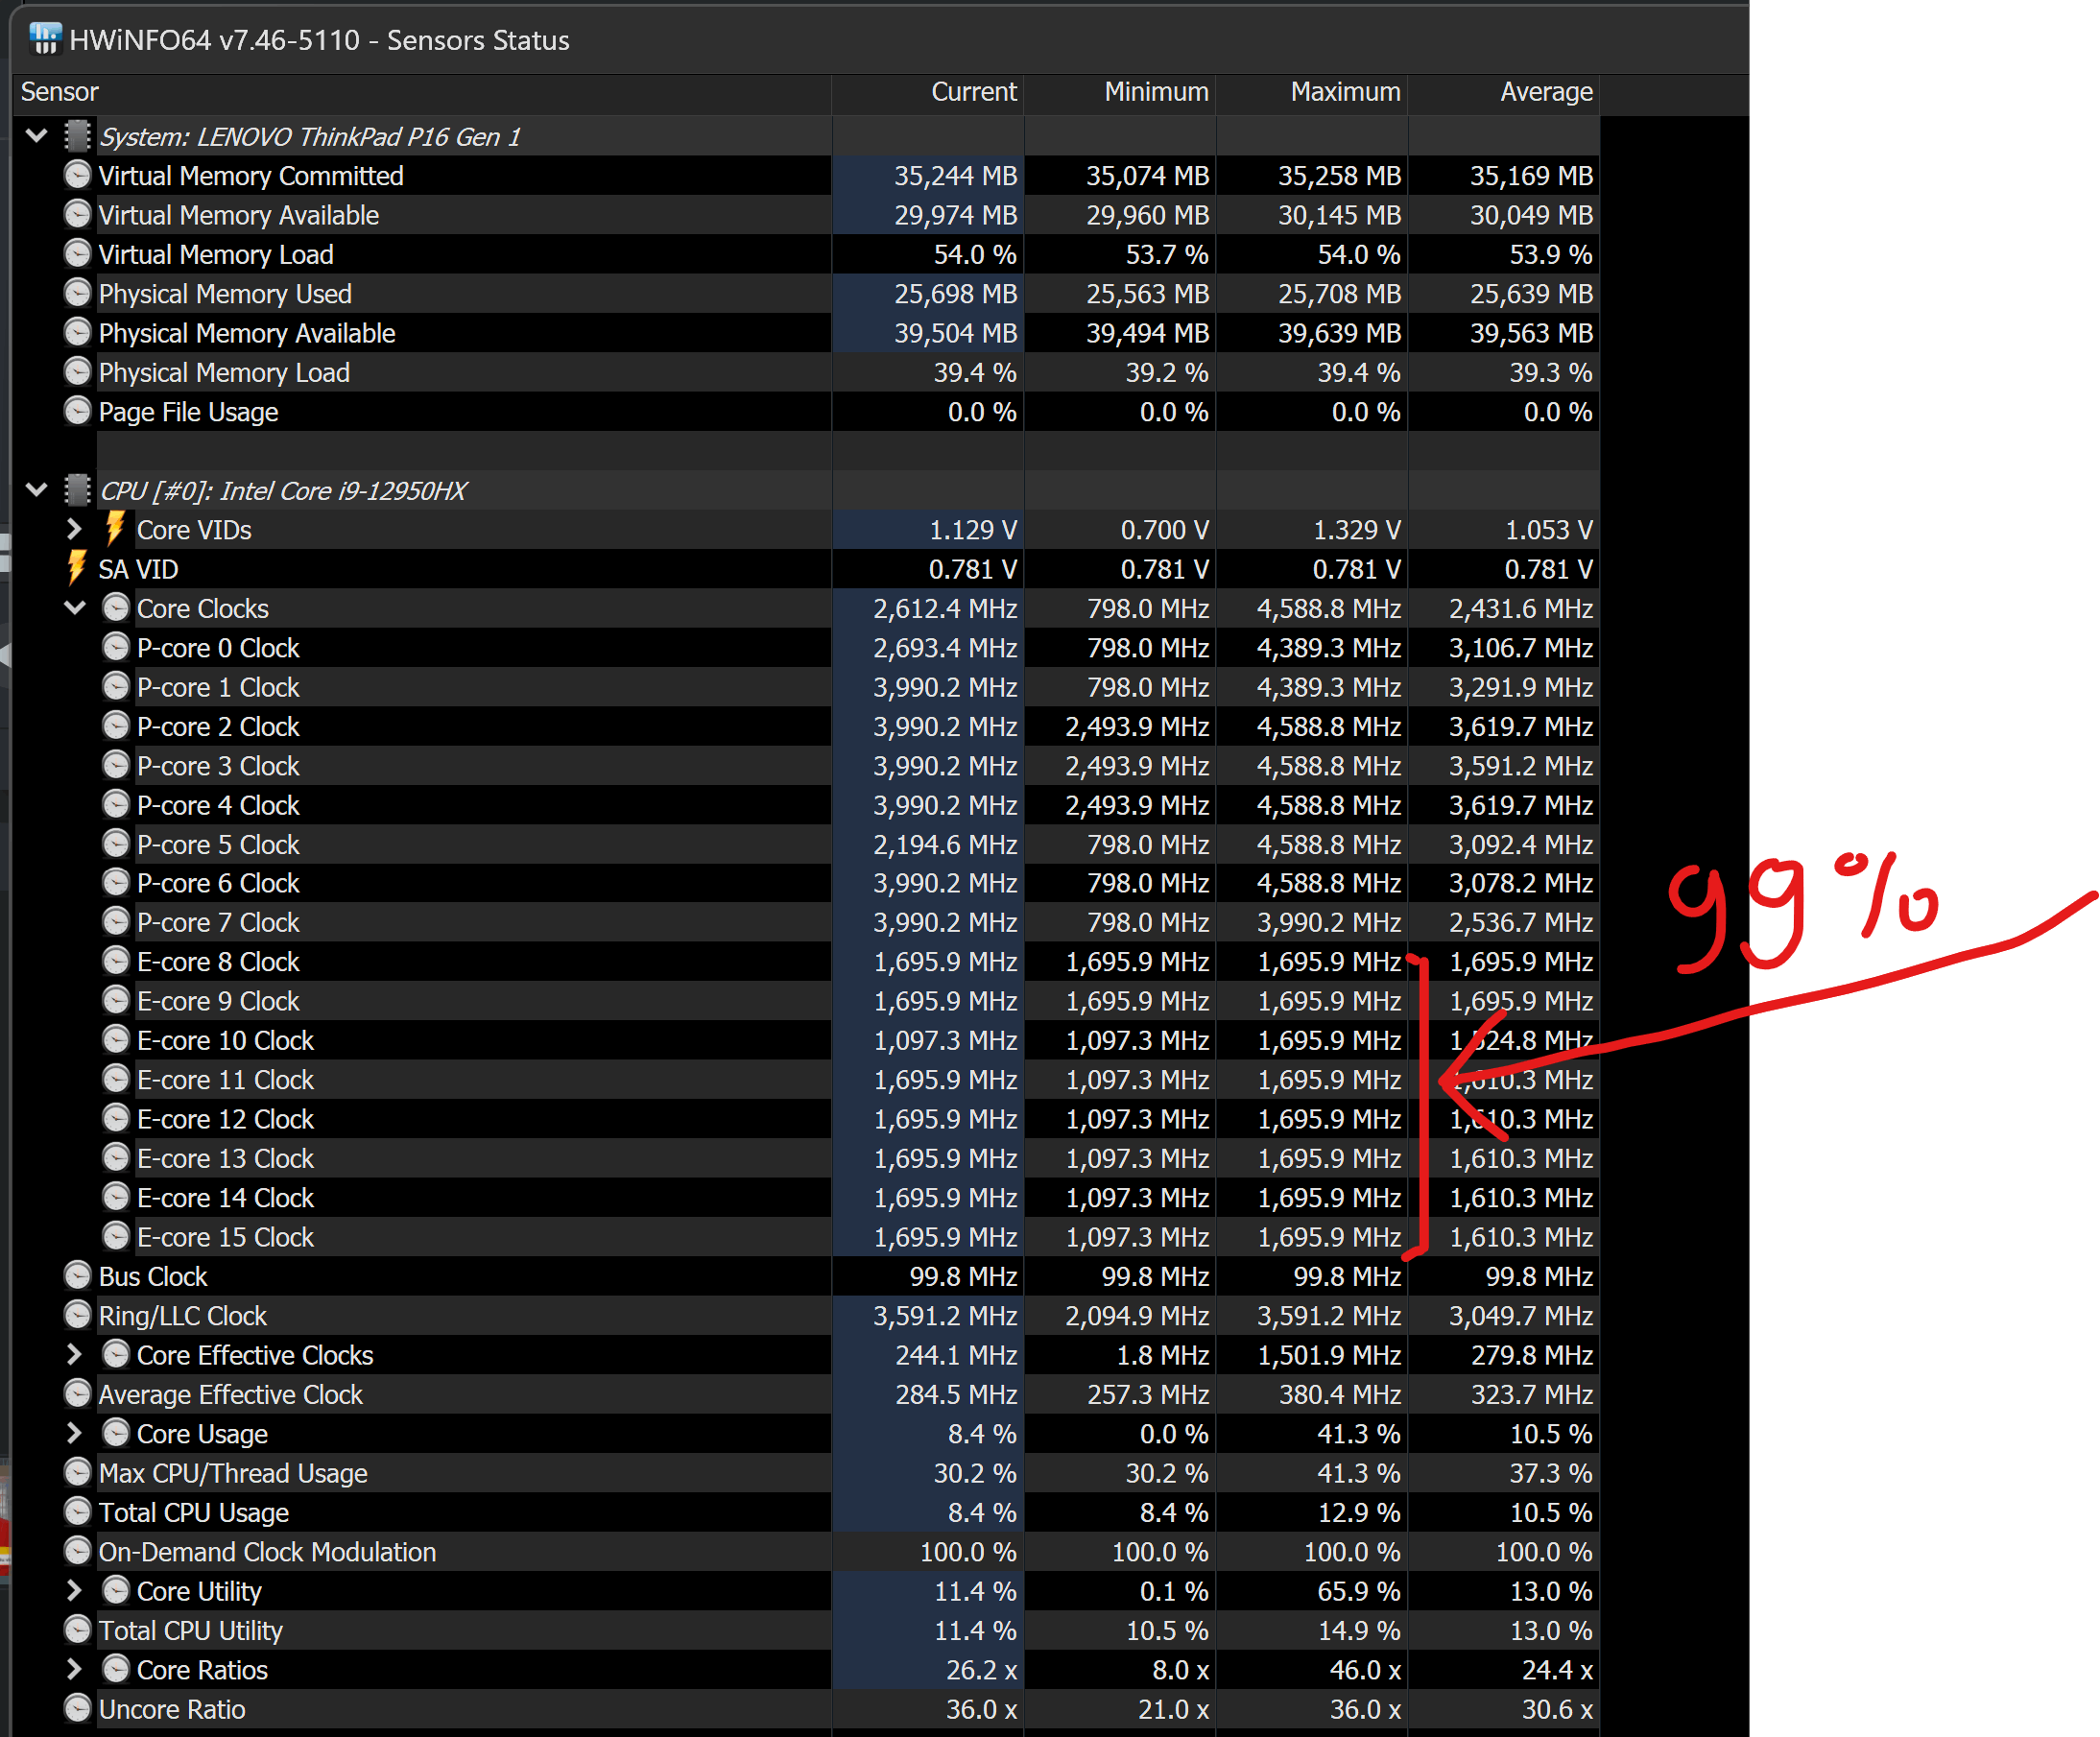Collapse the System LENOVO ThinkPad section
This screenshot has height=1737, width=2100.
coord(37,135)
